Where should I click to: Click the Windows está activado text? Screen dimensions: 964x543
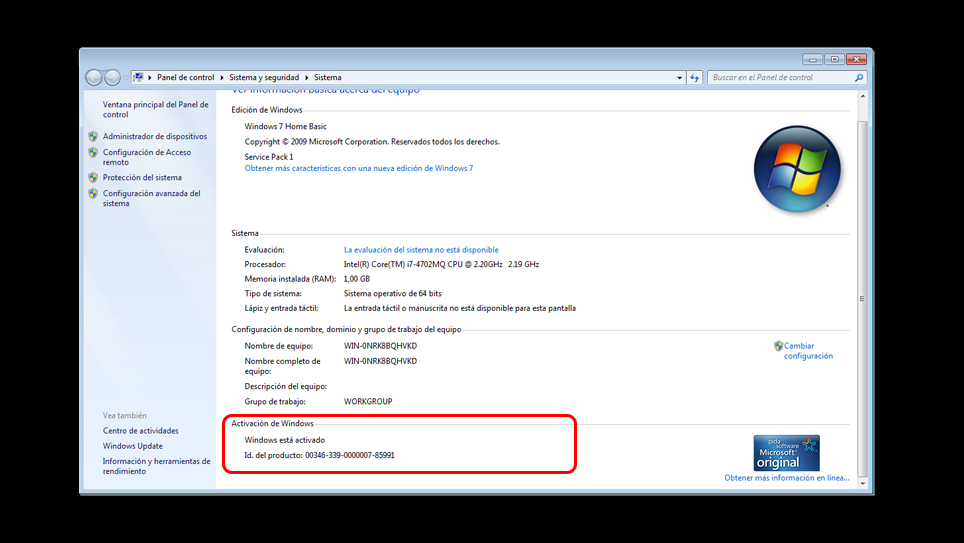[285, 440]
